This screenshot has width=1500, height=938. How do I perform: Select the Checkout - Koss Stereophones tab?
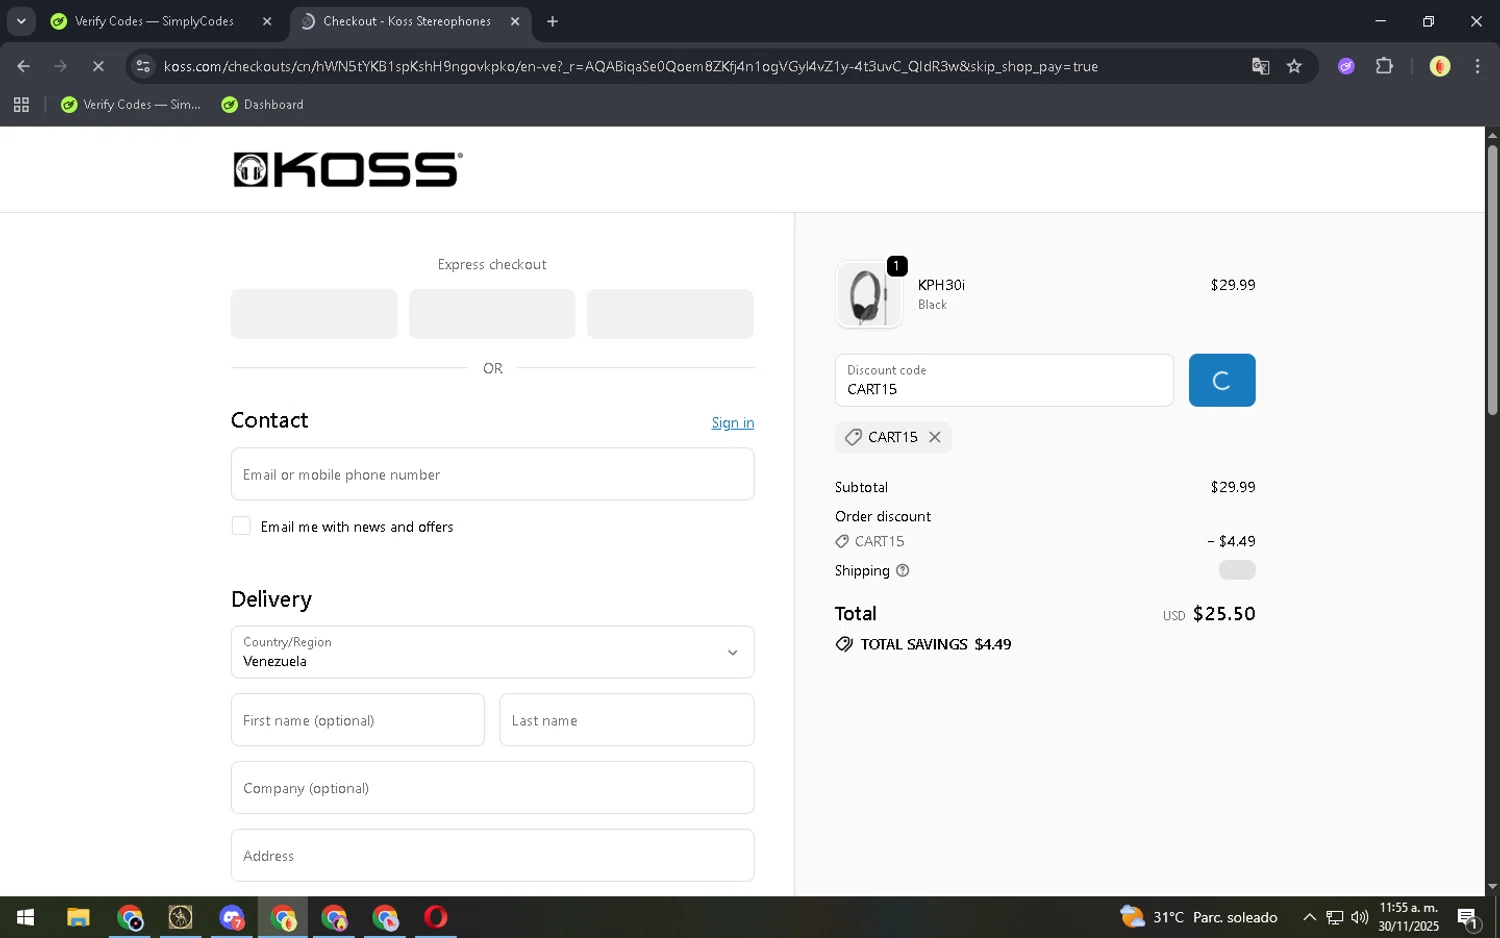(x=407, y=21)
